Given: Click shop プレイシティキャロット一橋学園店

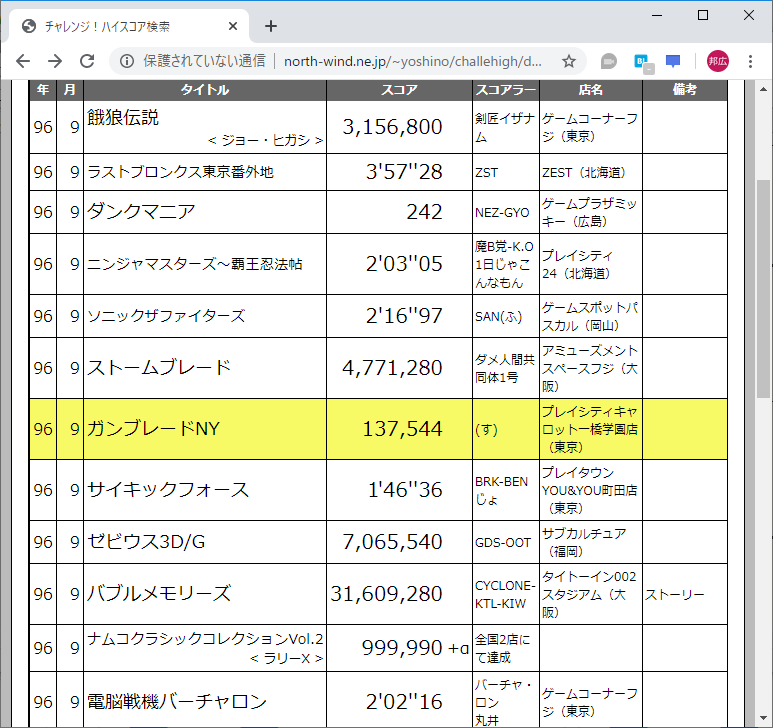Looking at the screenshot, I should (x=590, y=429).
